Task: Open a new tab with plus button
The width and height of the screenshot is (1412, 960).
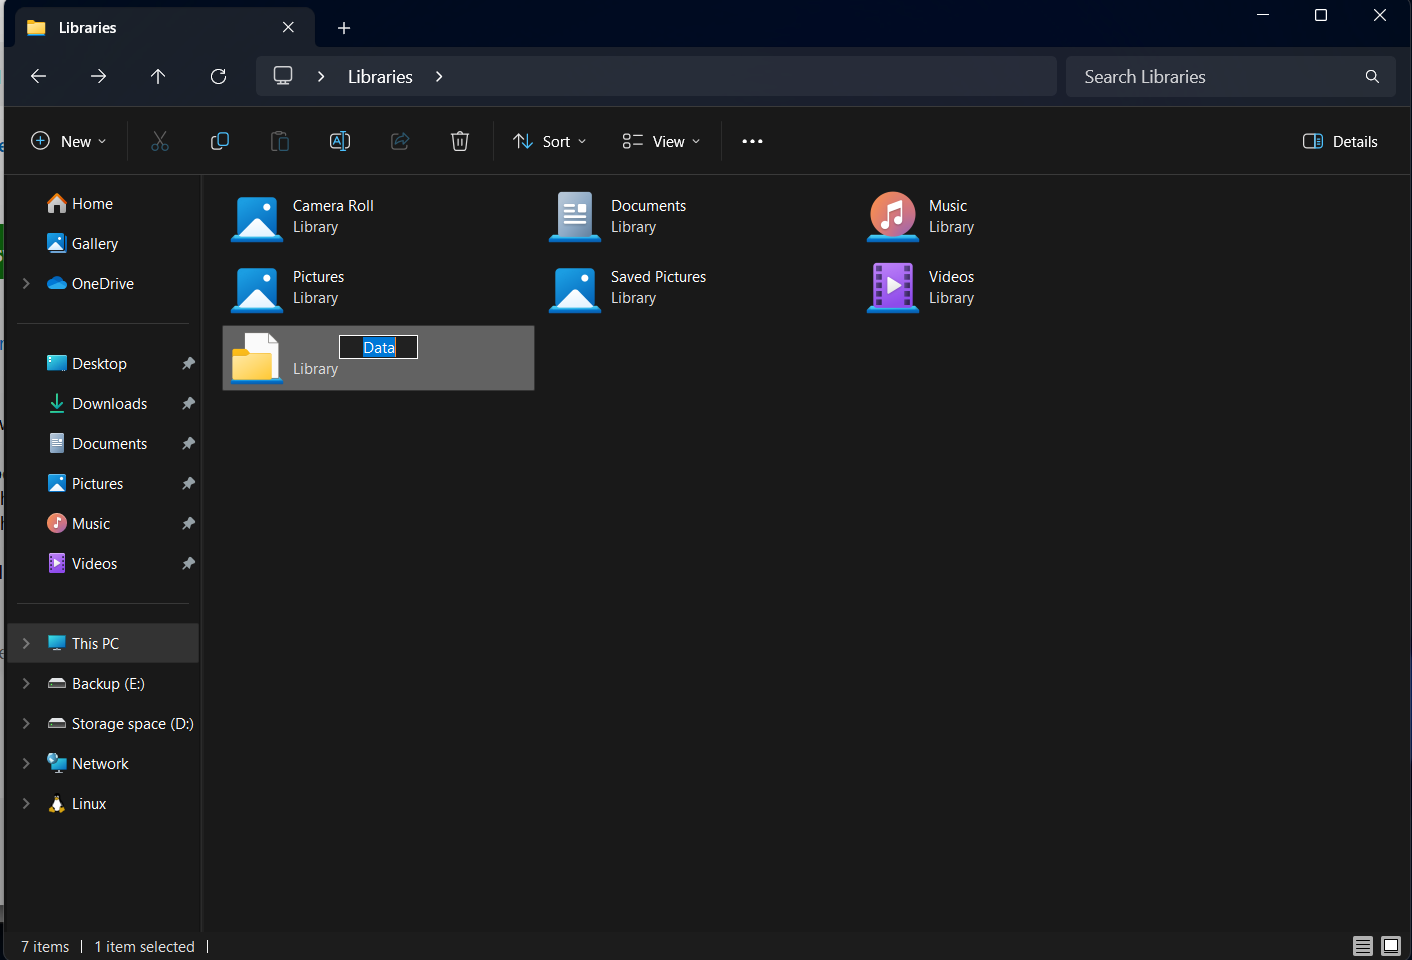Action: [344, 28]
